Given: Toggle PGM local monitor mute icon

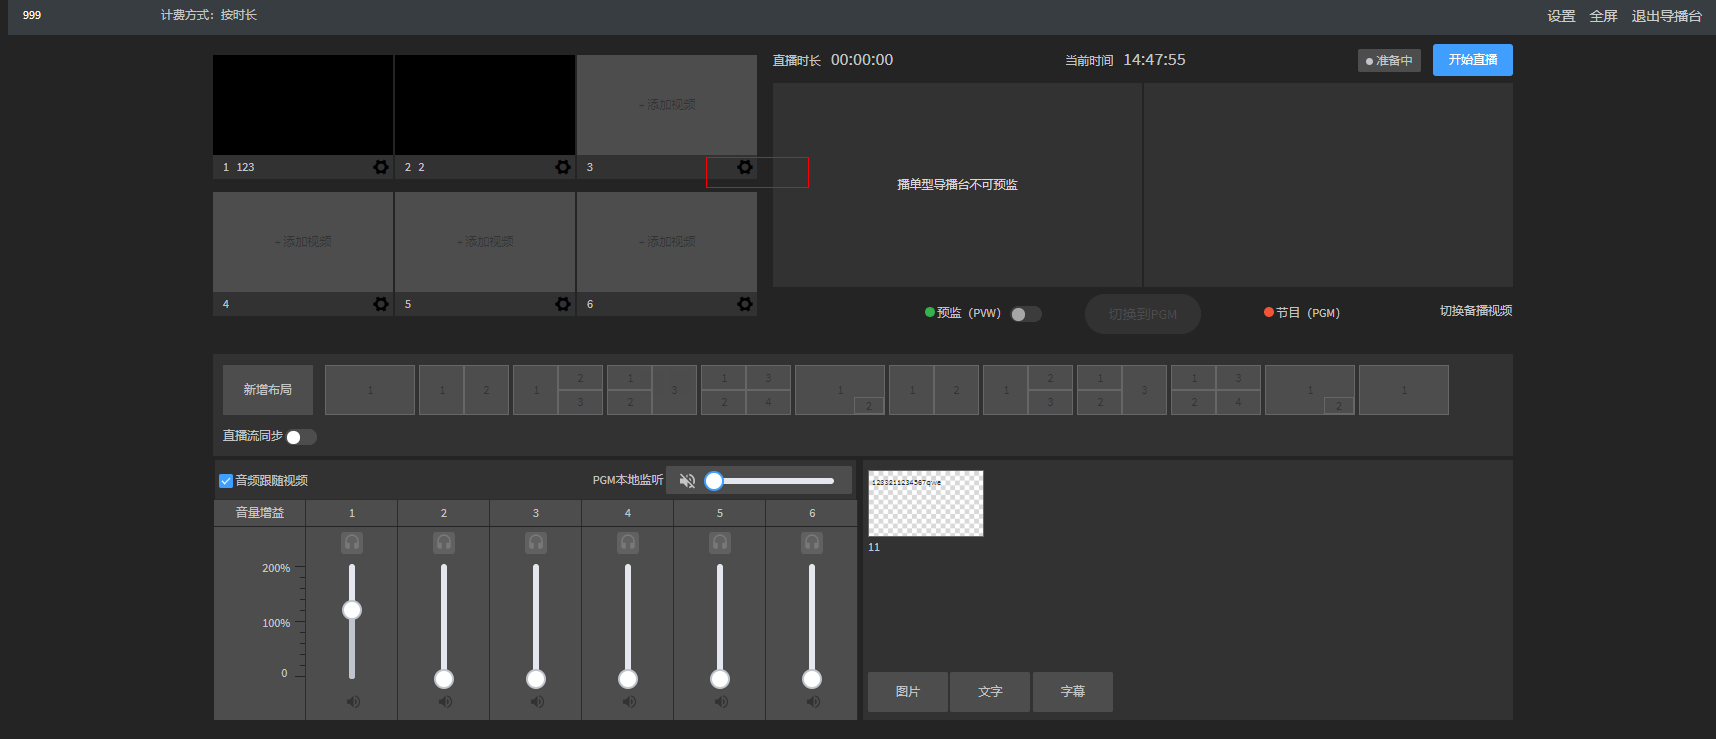Looking at the screenshot, I should pyautogui.click(x=687, y=481).
